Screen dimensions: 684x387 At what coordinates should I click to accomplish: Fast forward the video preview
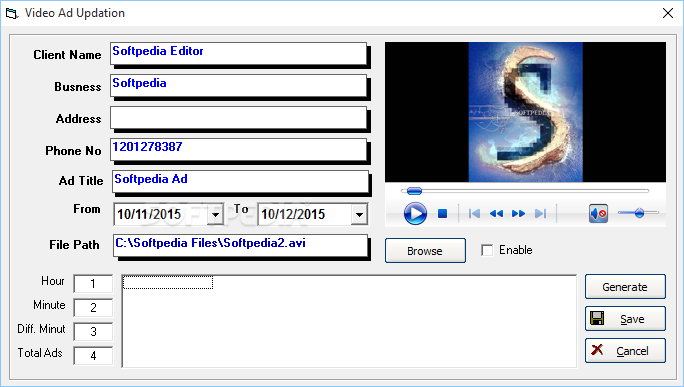click(x=518, y=213)
